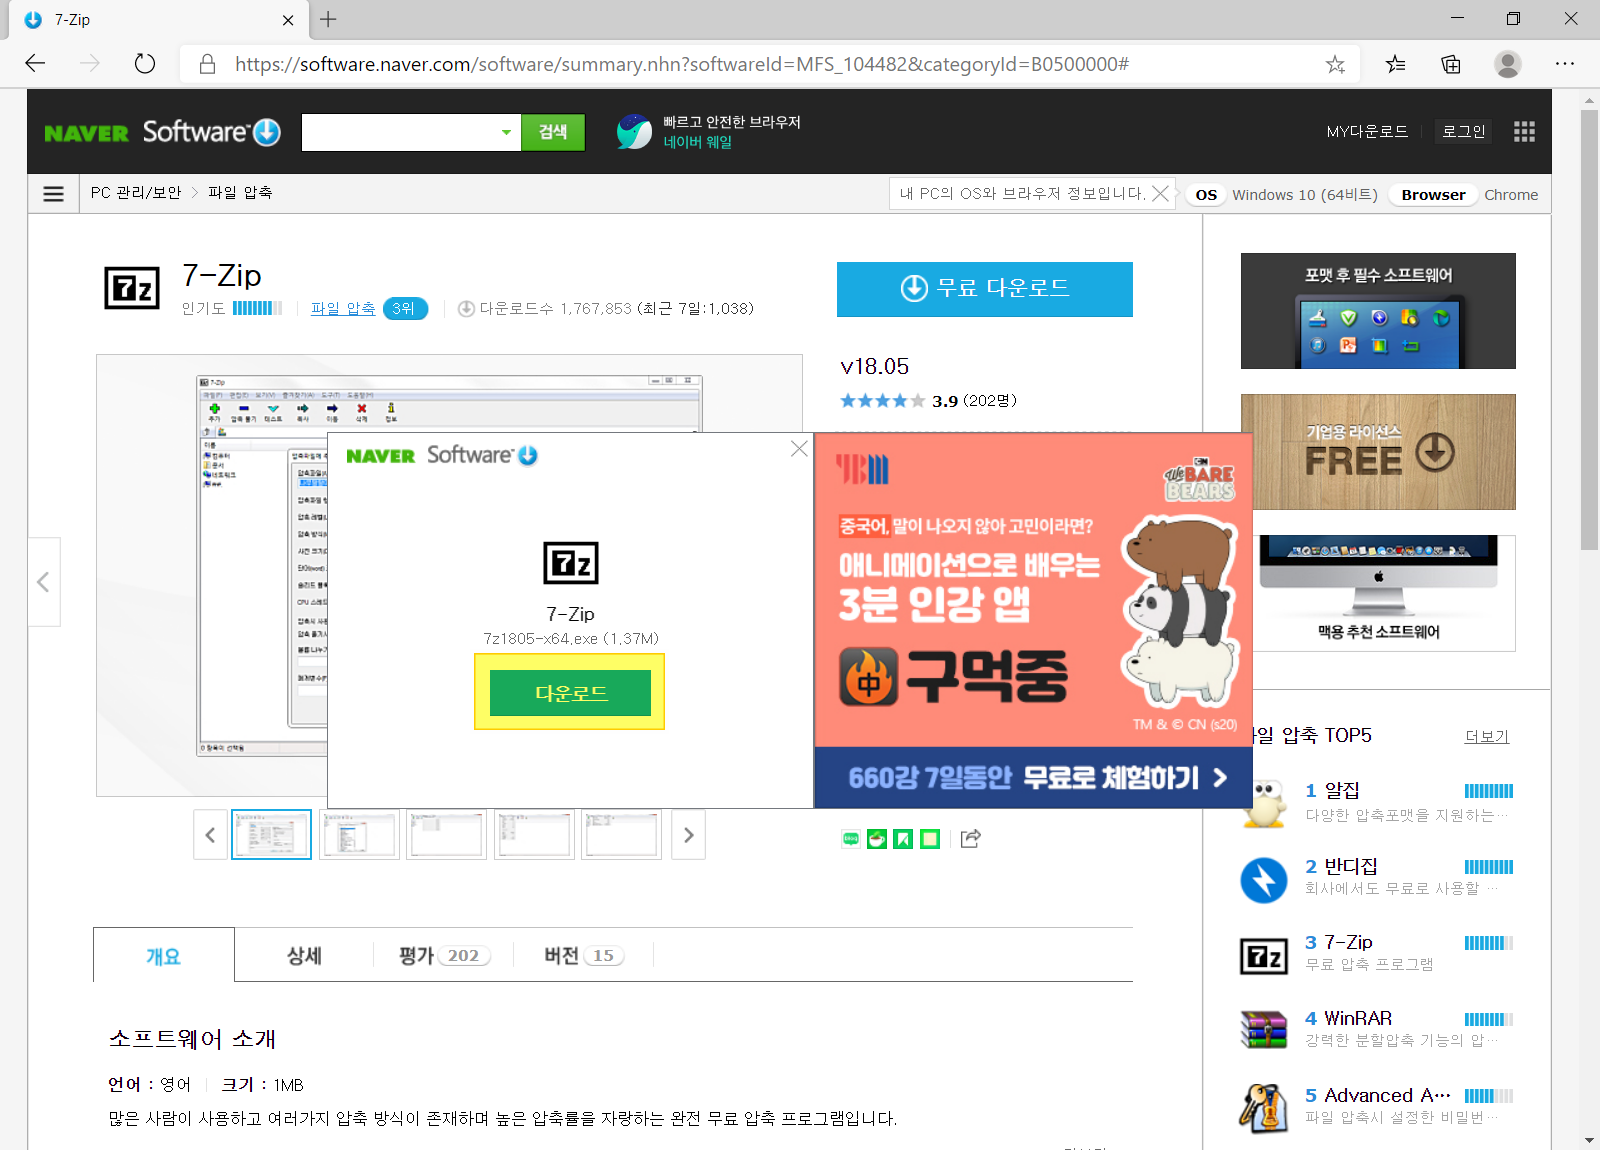This screenshot has height=1150, width=1600.
Task: Dismiss the PC OS info notice
Action: 1160,193
